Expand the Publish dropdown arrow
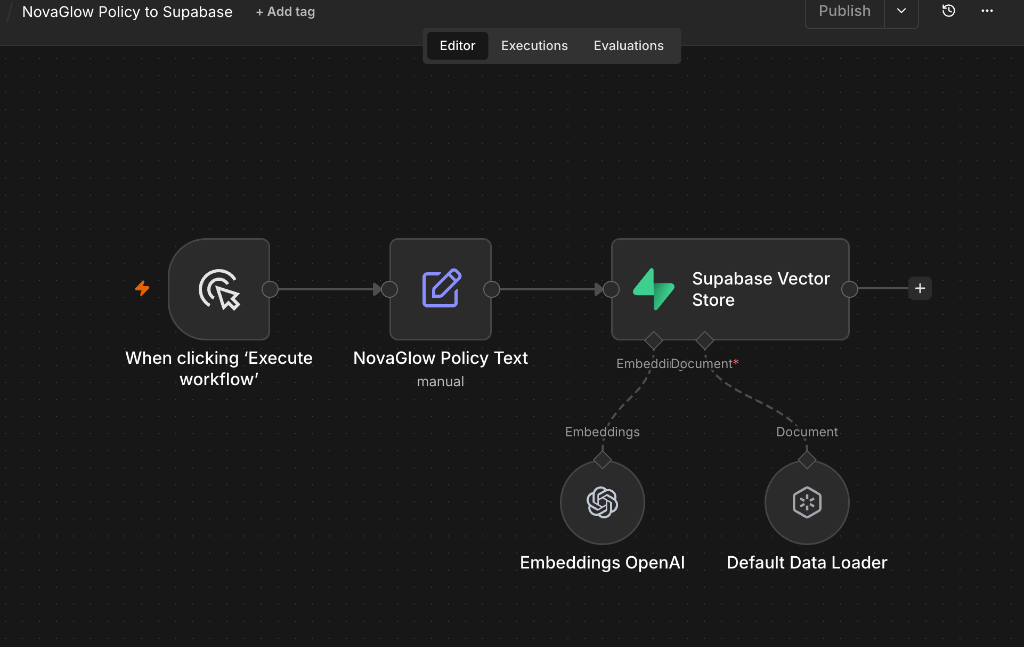This screenshot has width=1024, height=647. coord(901,11)
